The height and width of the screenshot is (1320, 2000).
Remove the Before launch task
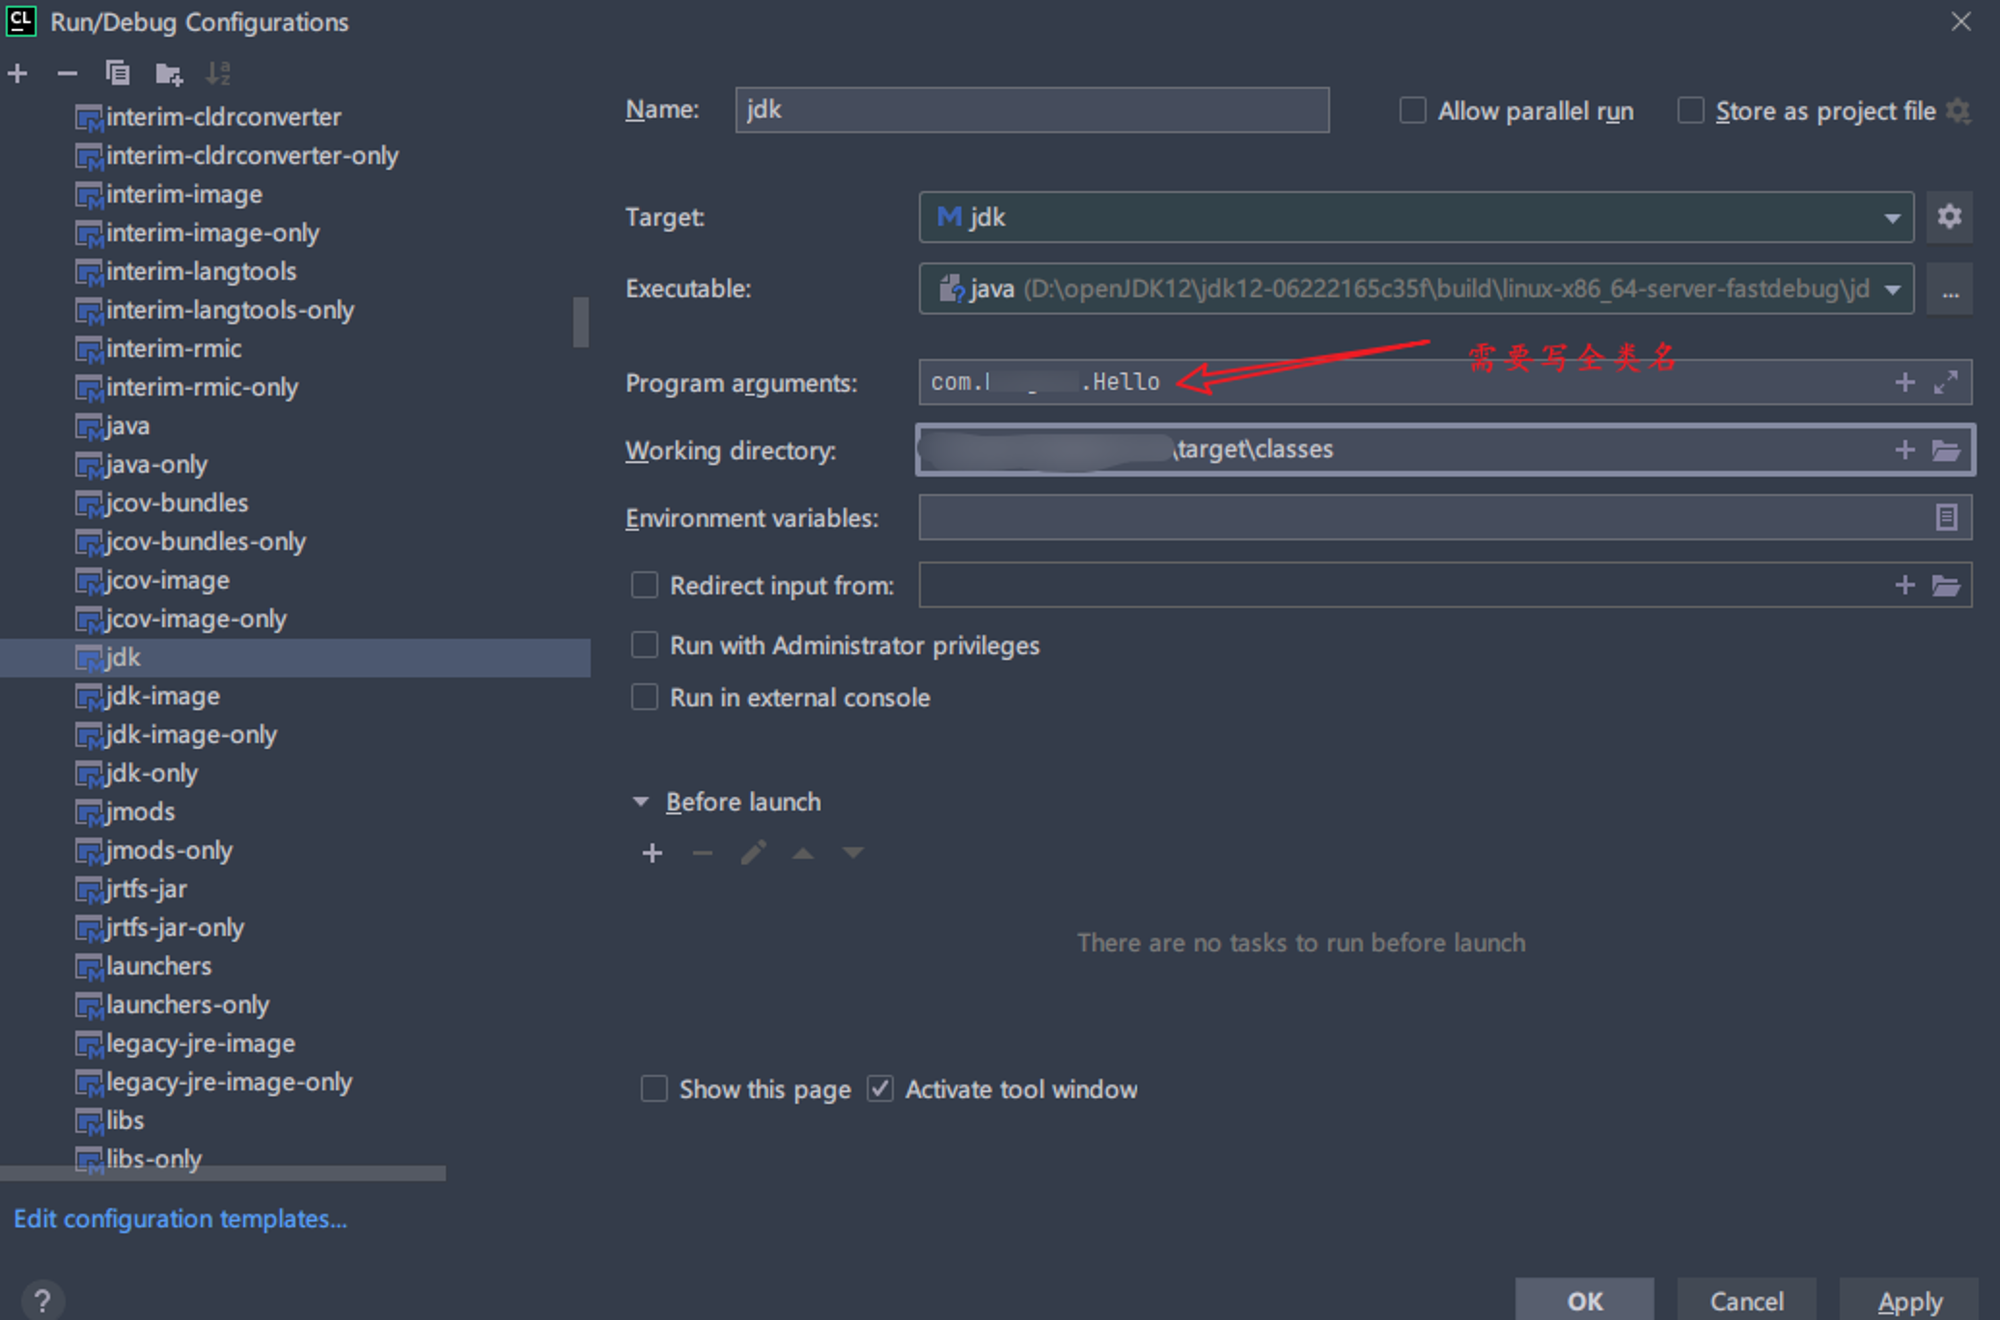tap(702, 853)
